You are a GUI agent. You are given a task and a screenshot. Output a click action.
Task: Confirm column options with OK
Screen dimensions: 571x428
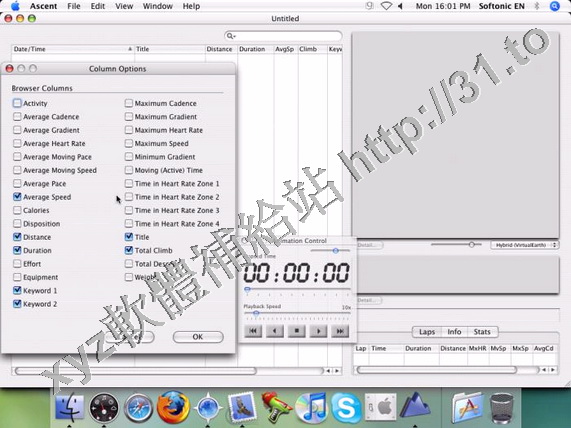tap(198, 337)
